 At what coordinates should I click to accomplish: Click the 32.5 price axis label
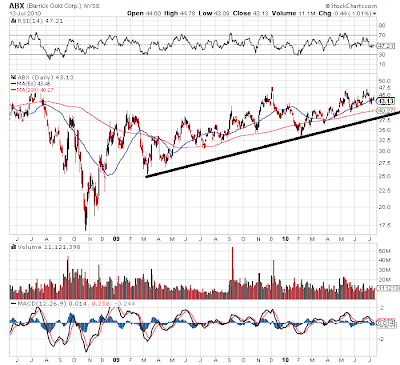click(385, 140)
